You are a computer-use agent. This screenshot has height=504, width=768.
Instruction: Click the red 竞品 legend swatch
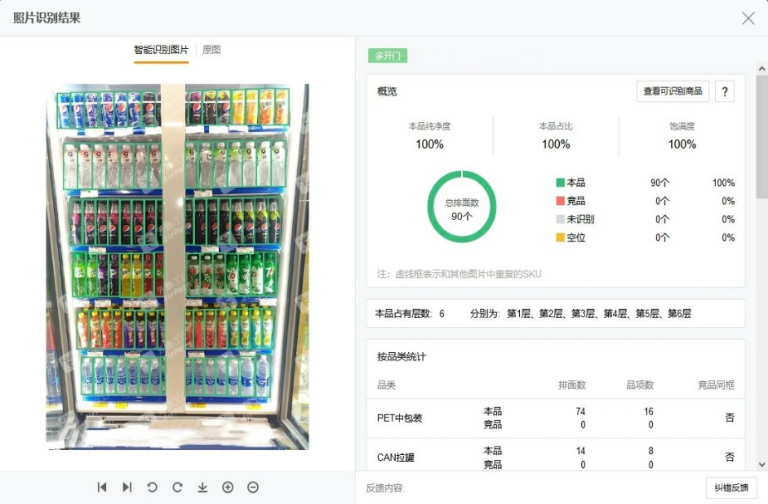560,201
